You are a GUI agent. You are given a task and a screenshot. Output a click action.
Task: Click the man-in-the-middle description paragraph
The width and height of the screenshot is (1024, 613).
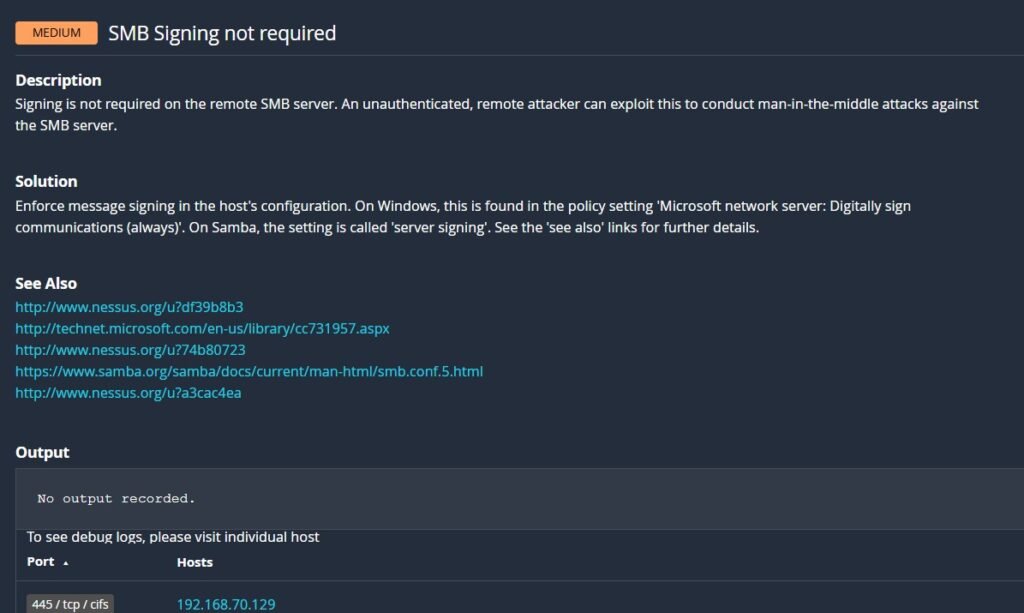(496, 115)
